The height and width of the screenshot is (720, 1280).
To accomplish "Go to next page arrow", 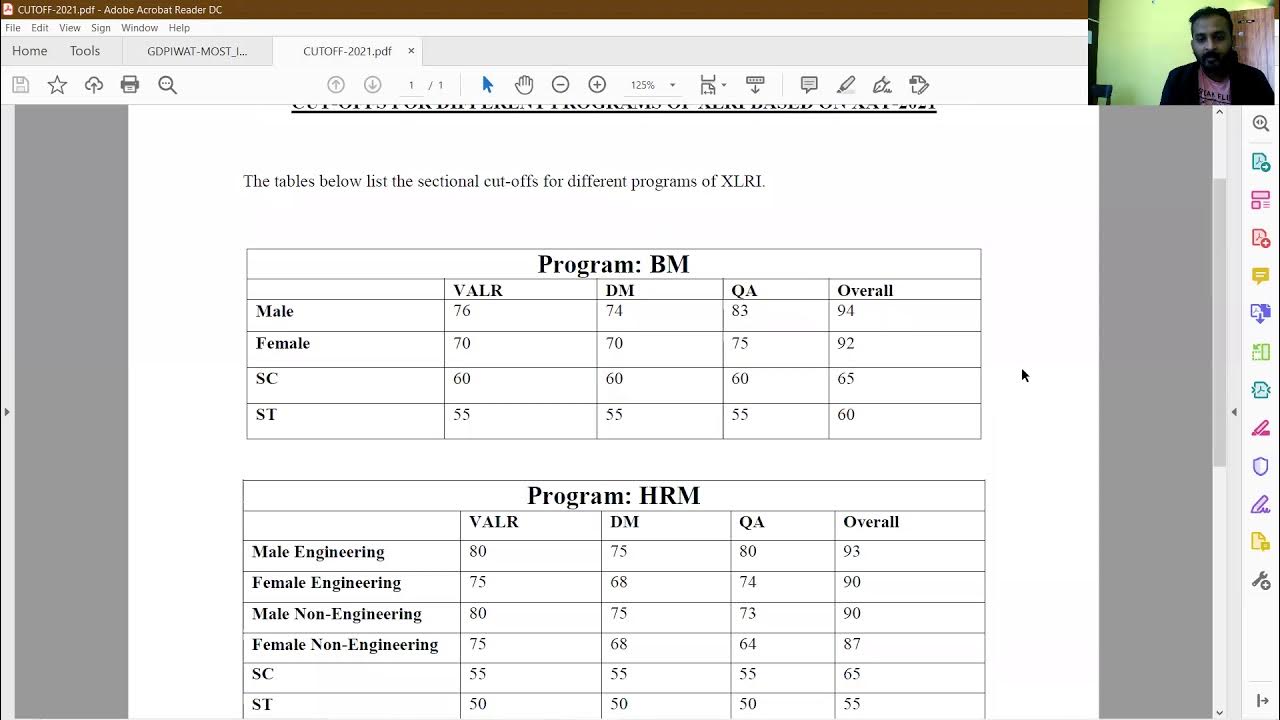I will click(372, 85).
